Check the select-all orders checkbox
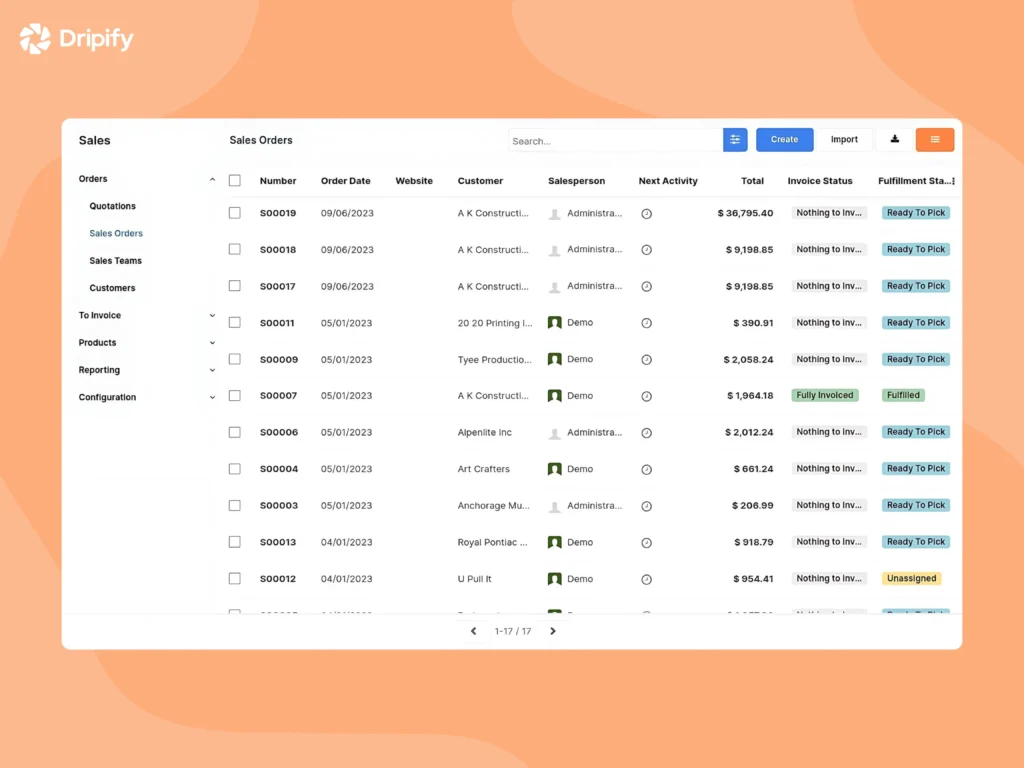 (234, 181)
